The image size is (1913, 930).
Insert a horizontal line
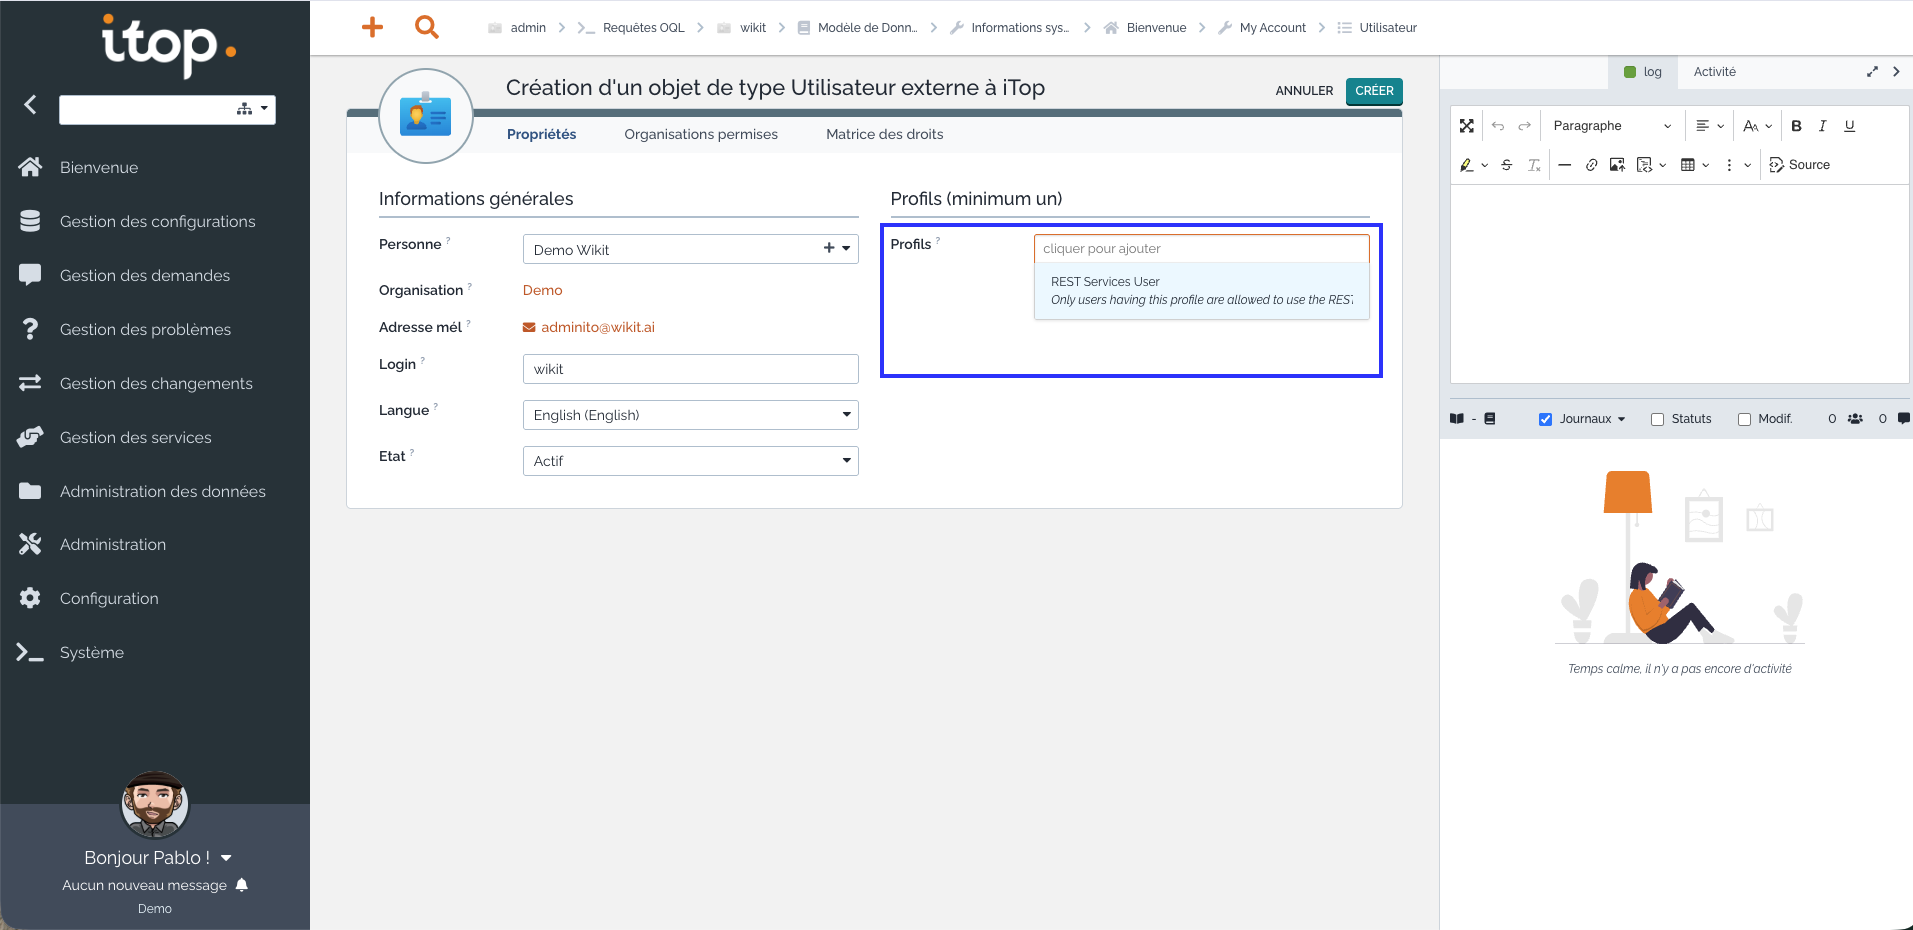(x=1564, y=165)
